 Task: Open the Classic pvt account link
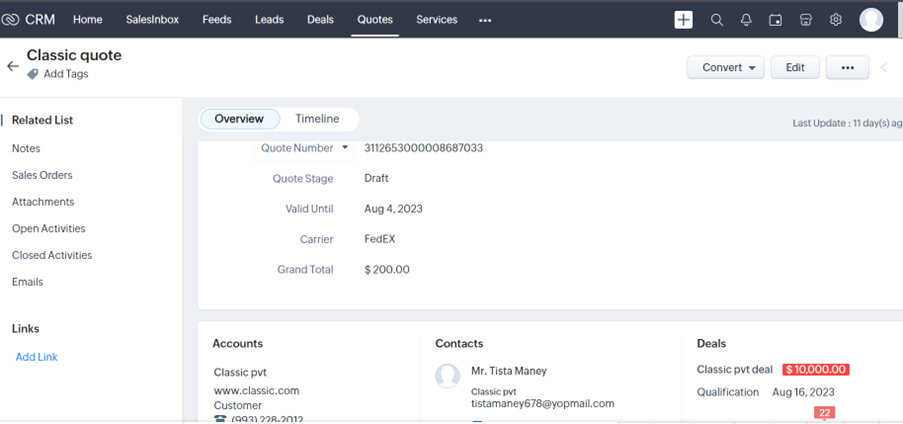tap(240, 372)
